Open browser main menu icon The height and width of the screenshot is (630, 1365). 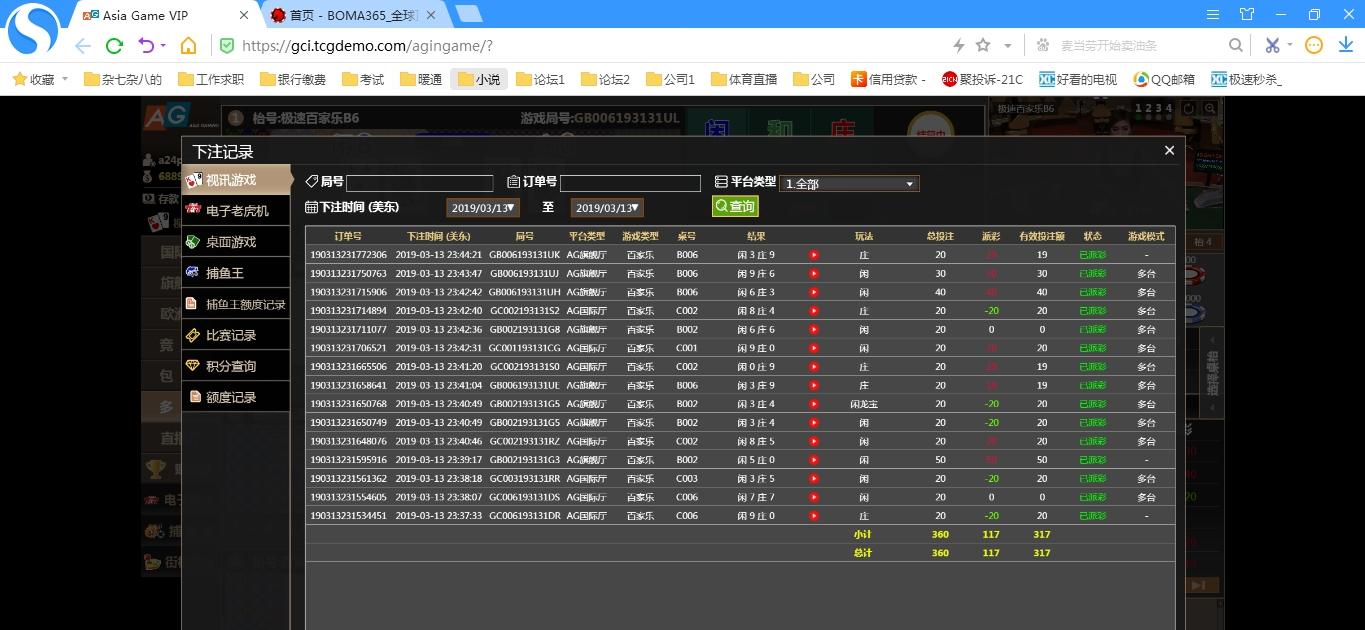coord(1213,15)
